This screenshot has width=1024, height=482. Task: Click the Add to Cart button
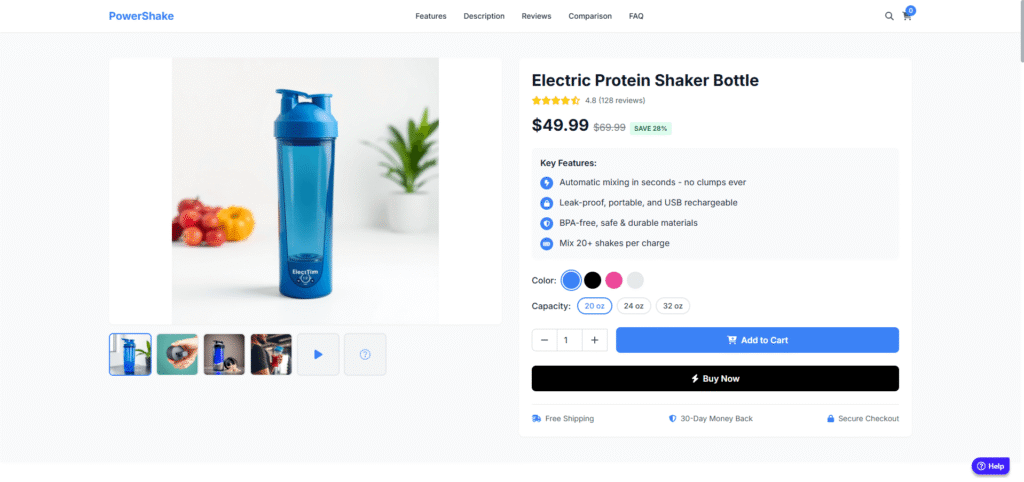(758, 340)
